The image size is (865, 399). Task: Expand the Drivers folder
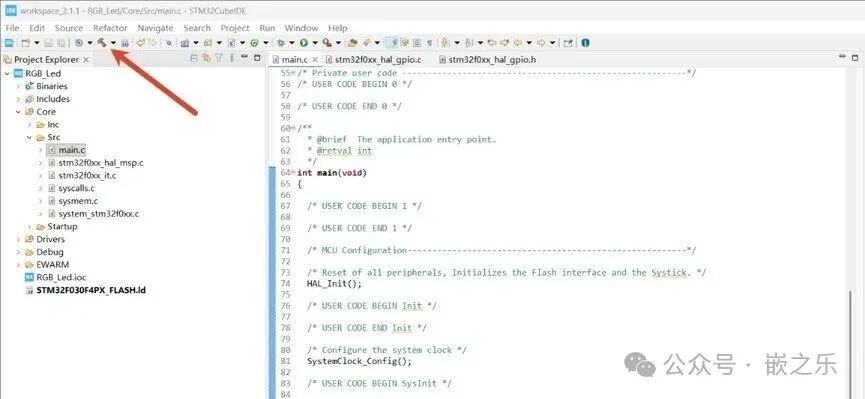click(x=18, y=240)
